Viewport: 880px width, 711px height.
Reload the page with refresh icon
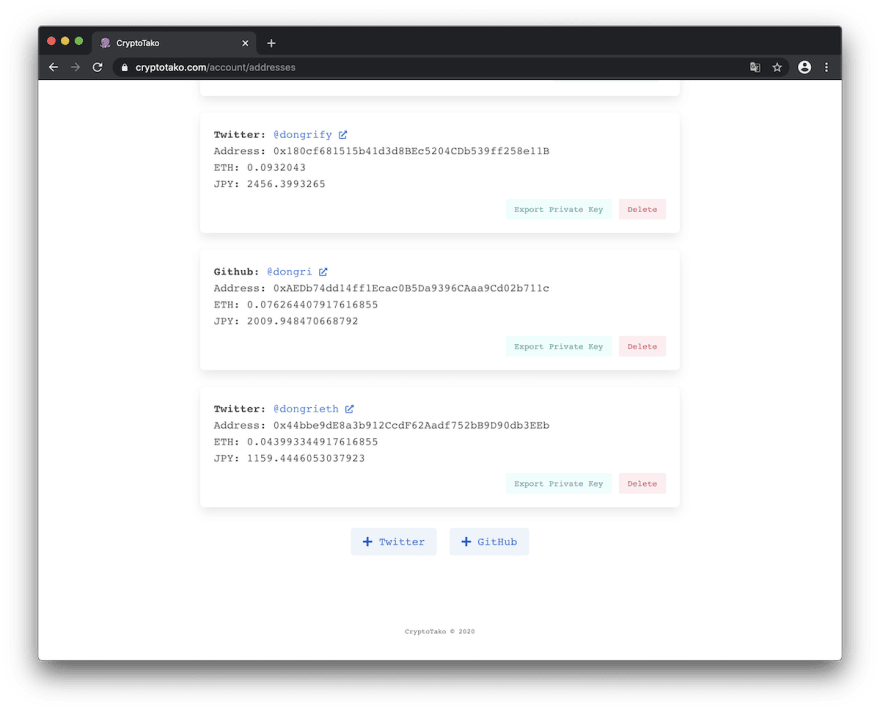[98, 67]
